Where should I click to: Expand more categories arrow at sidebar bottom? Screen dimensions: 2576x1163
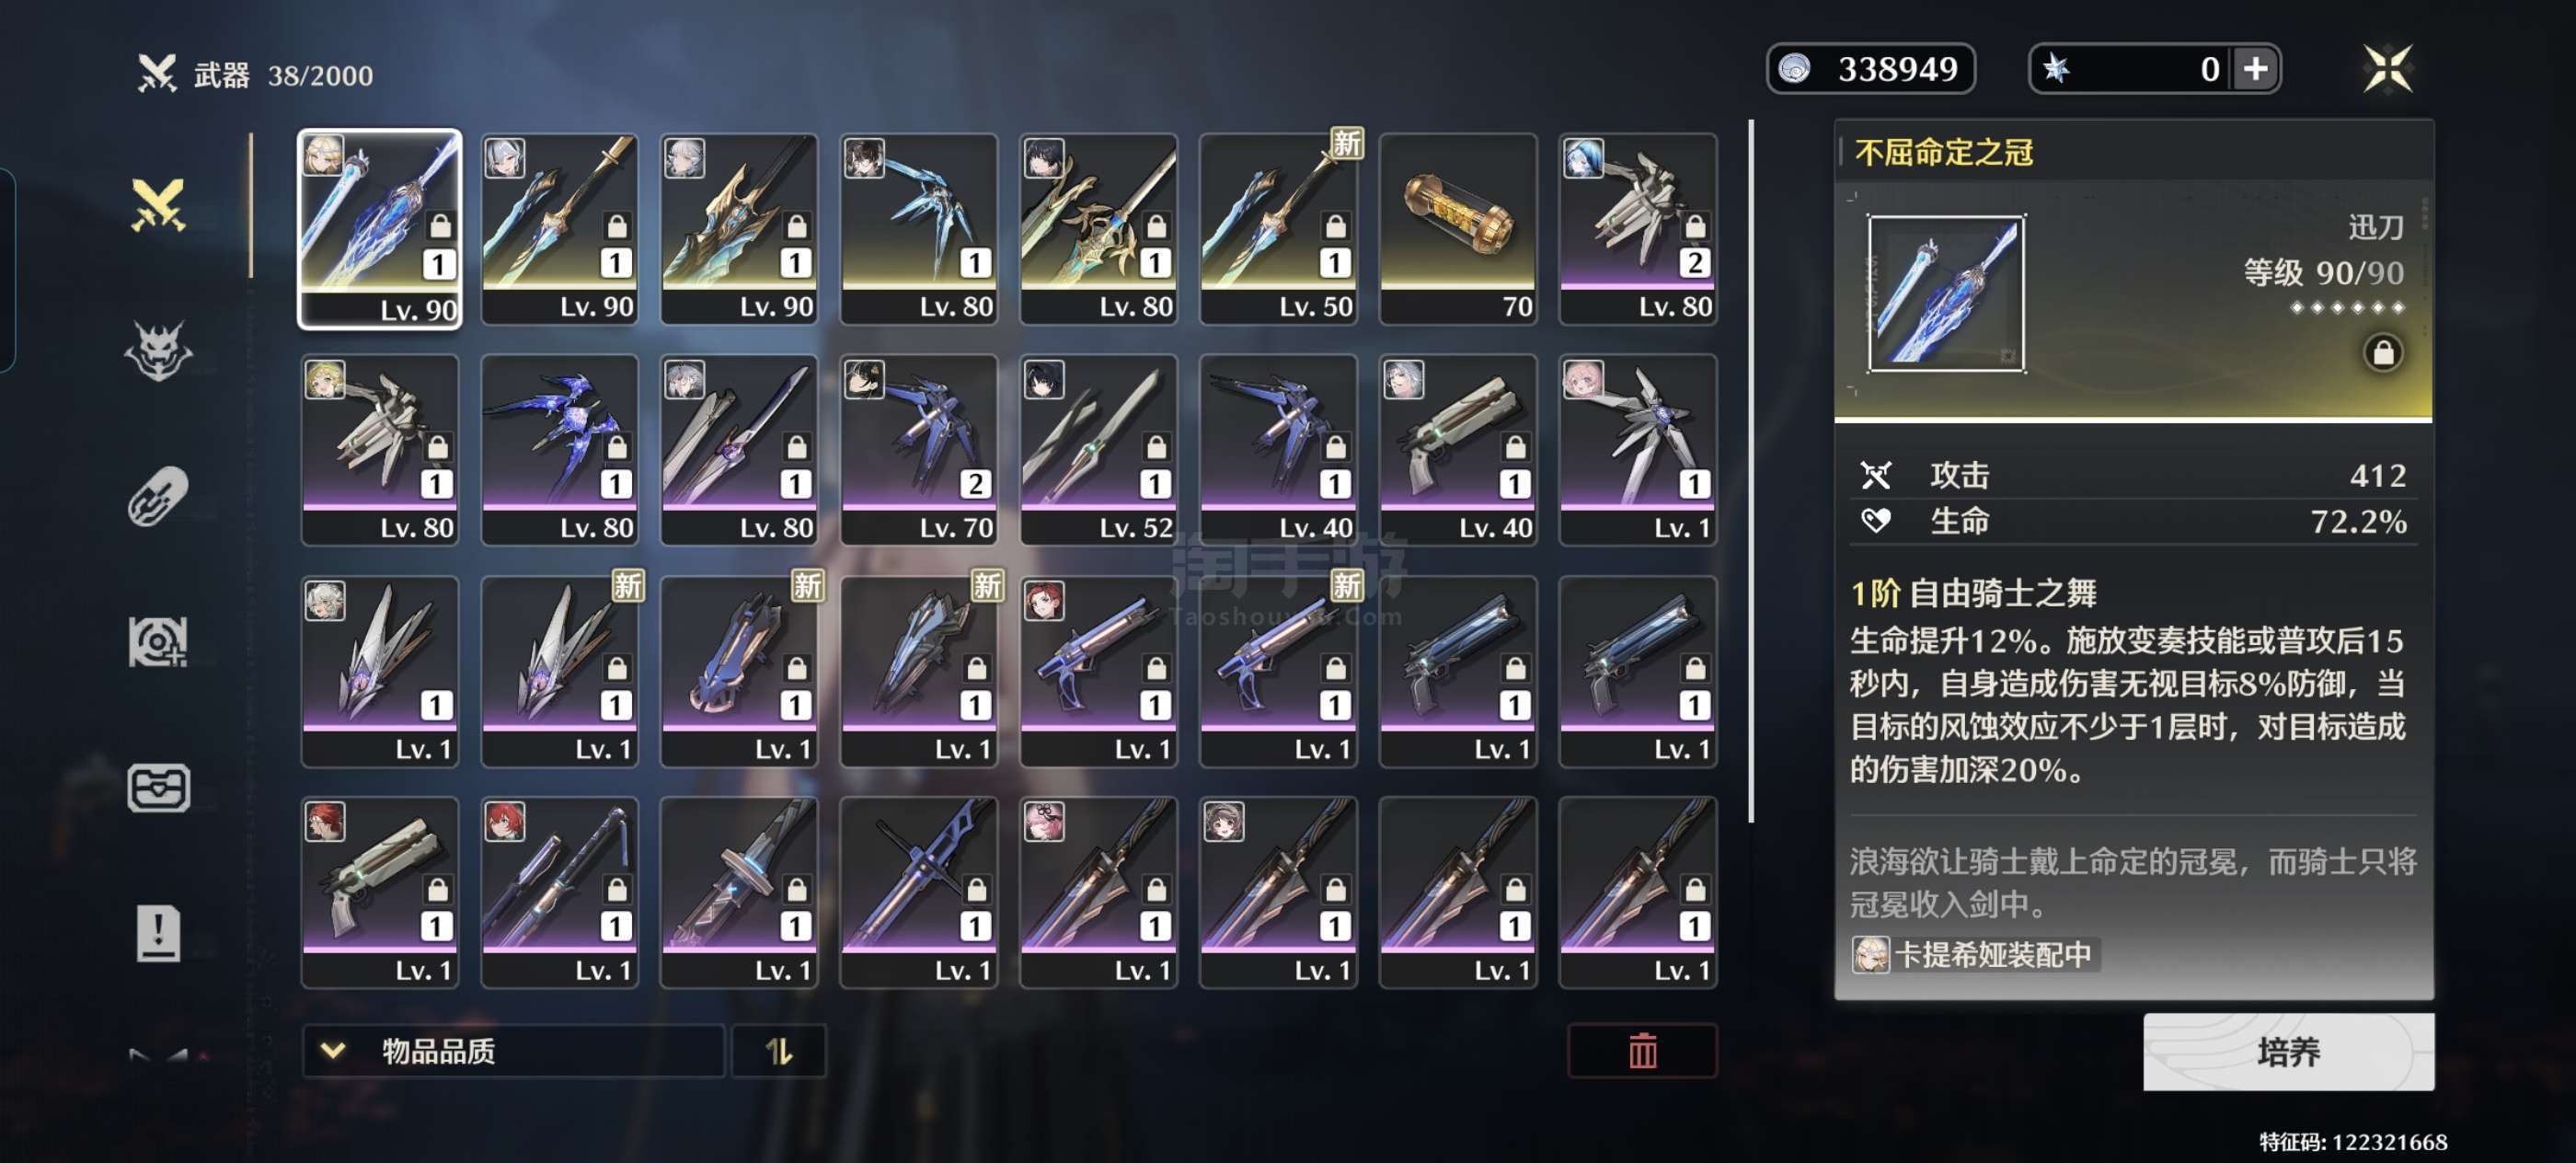tap(158, 1055)
